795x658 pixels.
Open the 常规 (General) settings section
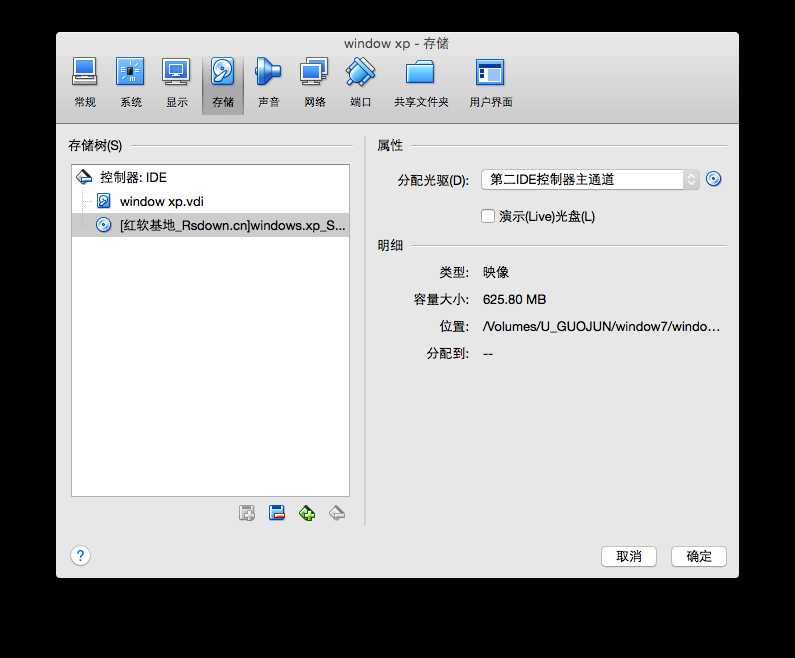[85, 84]
